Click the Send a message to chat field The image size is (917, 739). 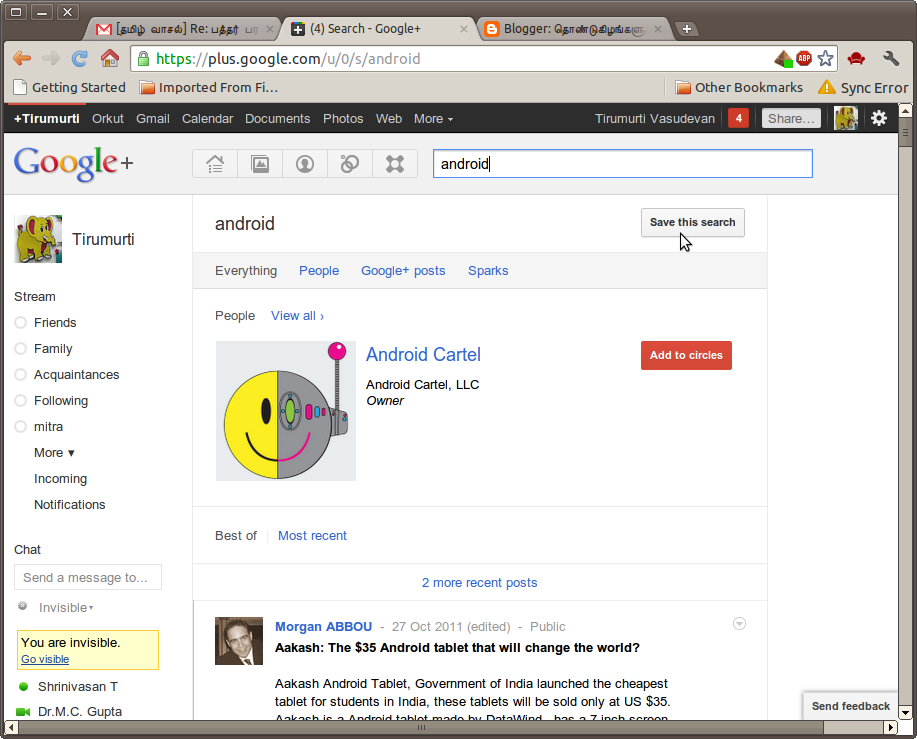[x=88, y=578]
